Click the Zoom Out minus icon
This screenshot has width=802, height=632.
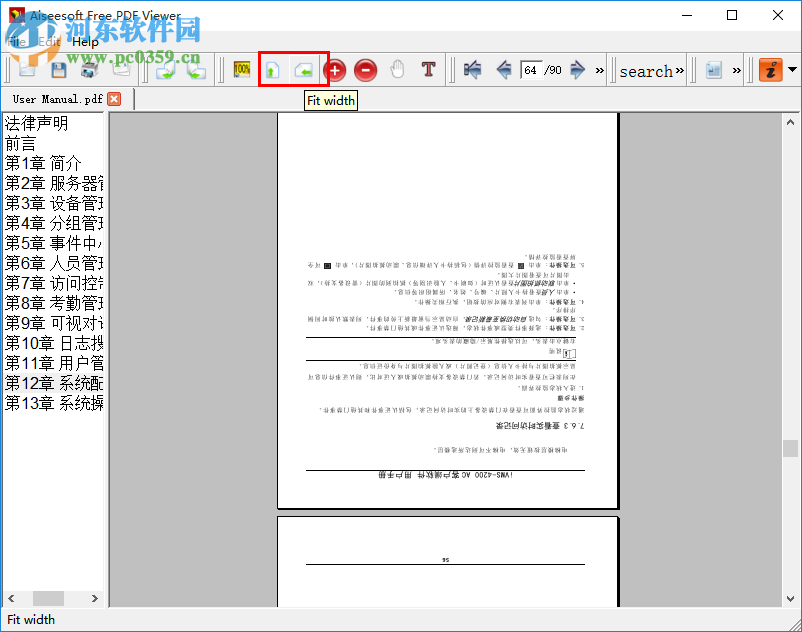coord(366,70)
